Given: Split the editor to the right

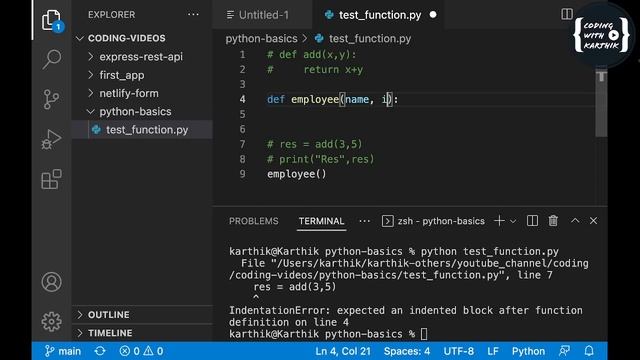Looking at the screenshot, I should pyautogui.click(x=567, y=14).
